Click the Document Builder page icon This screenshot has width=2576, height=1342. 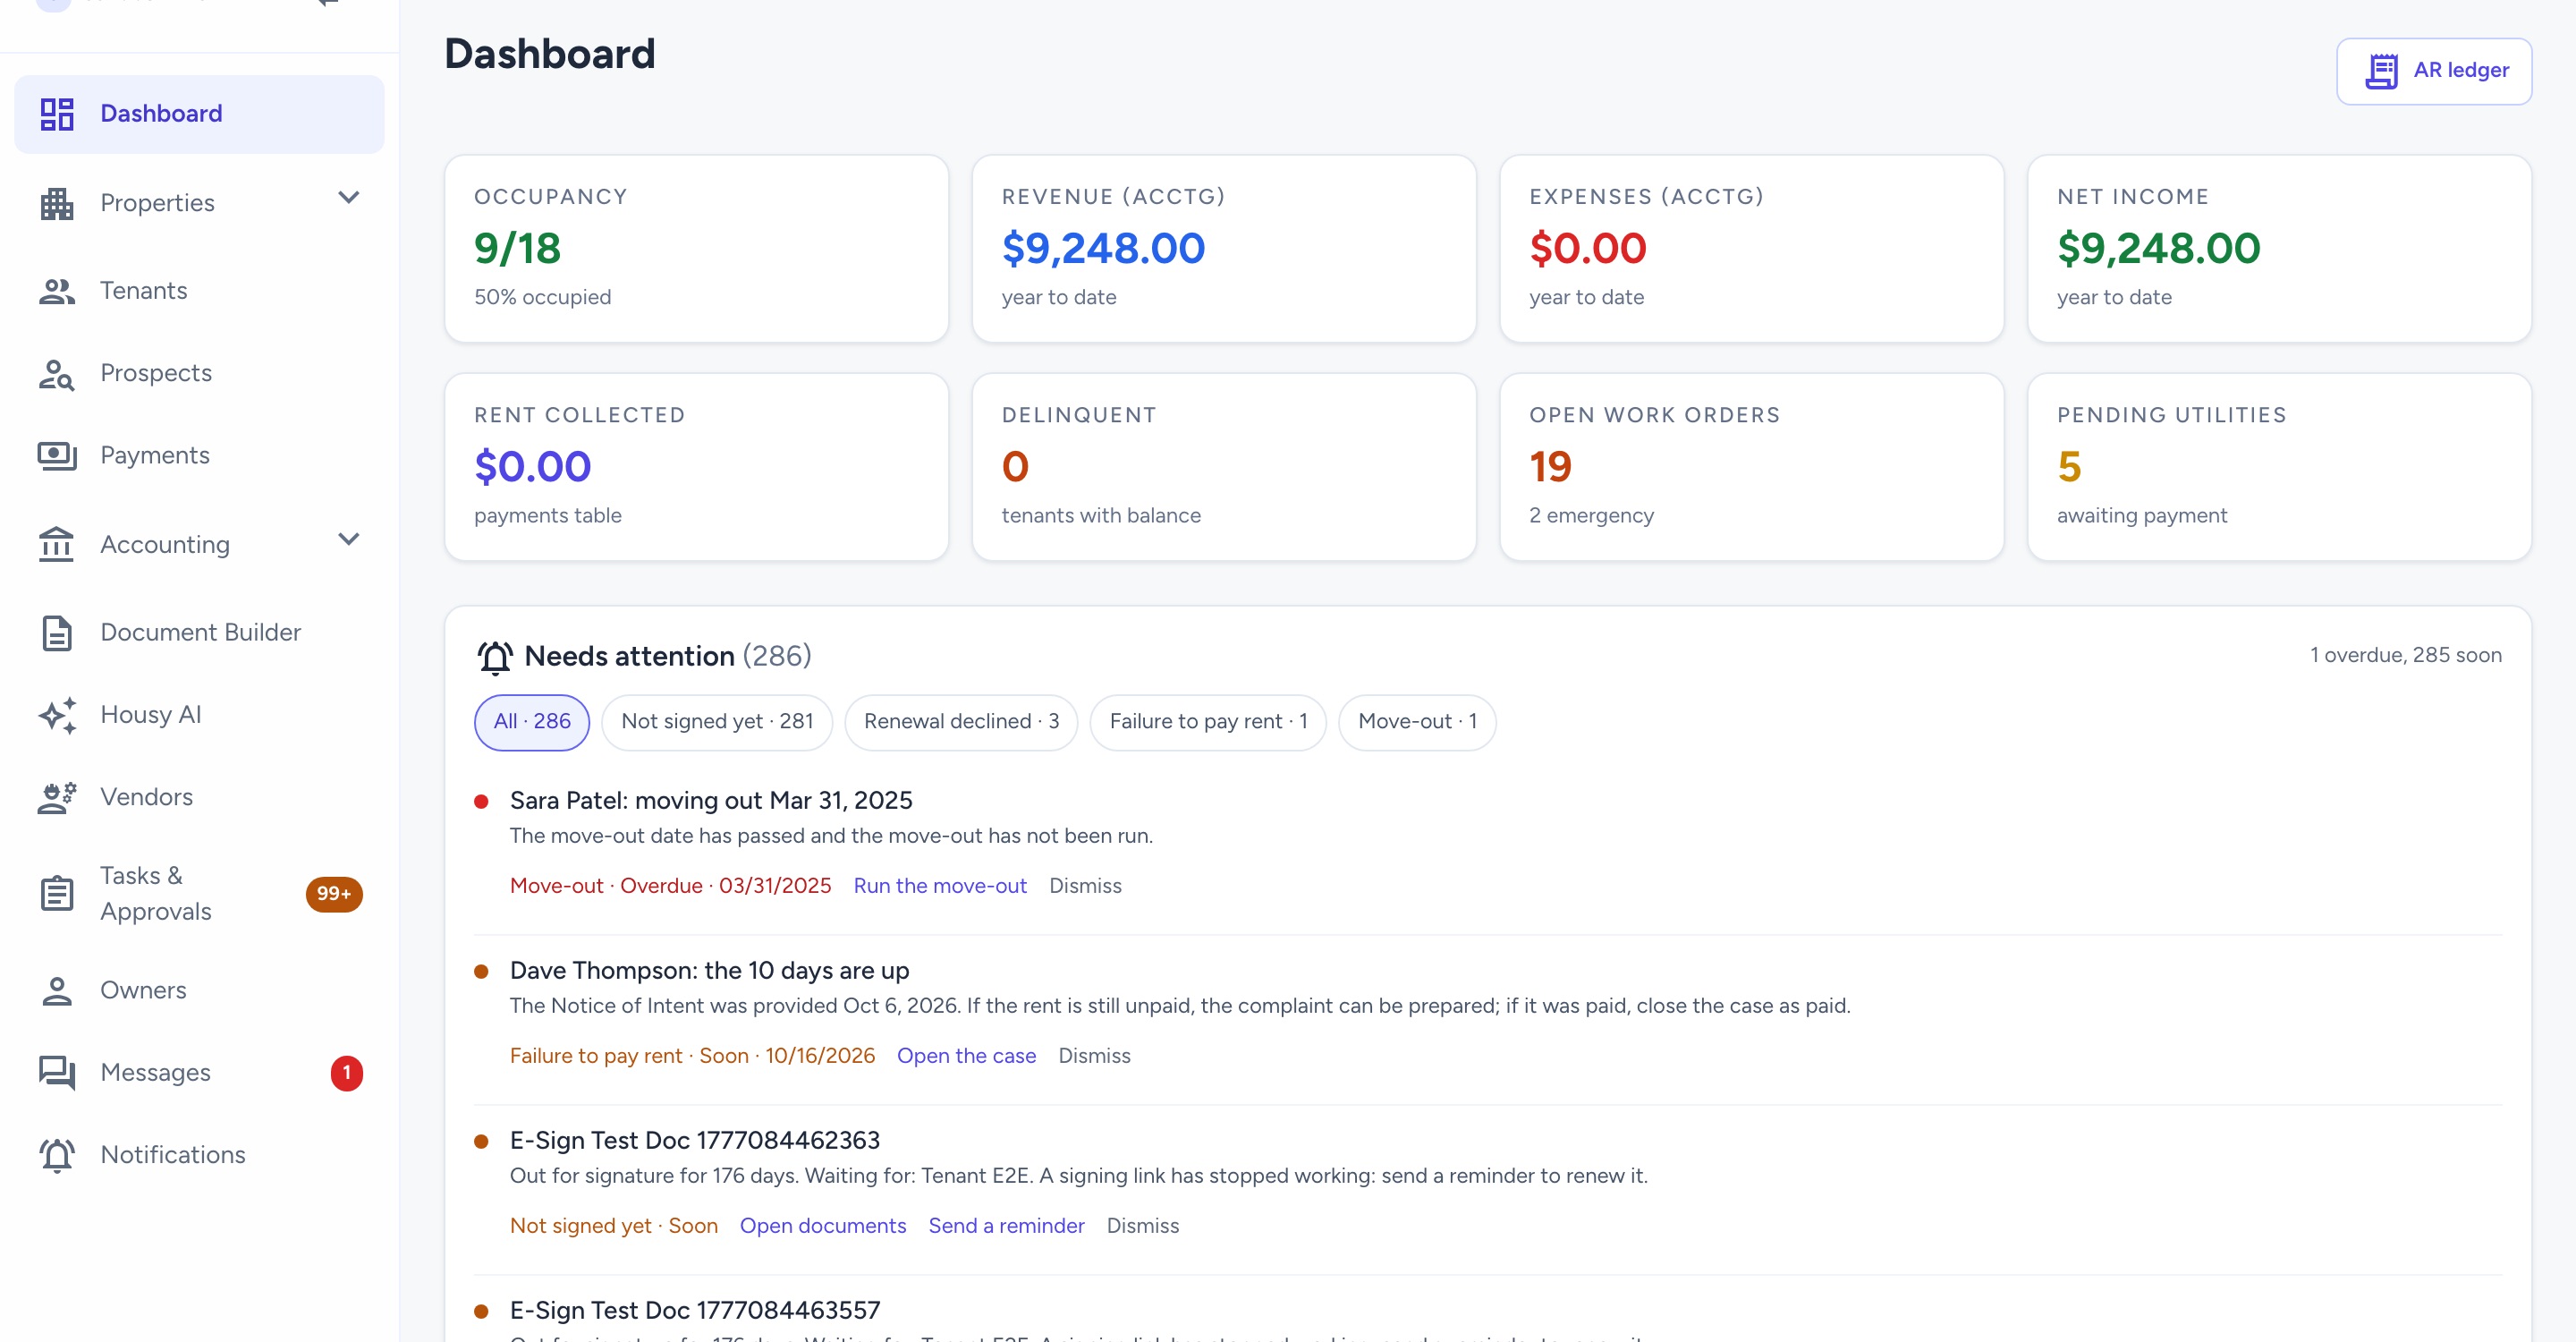(57, 633)
